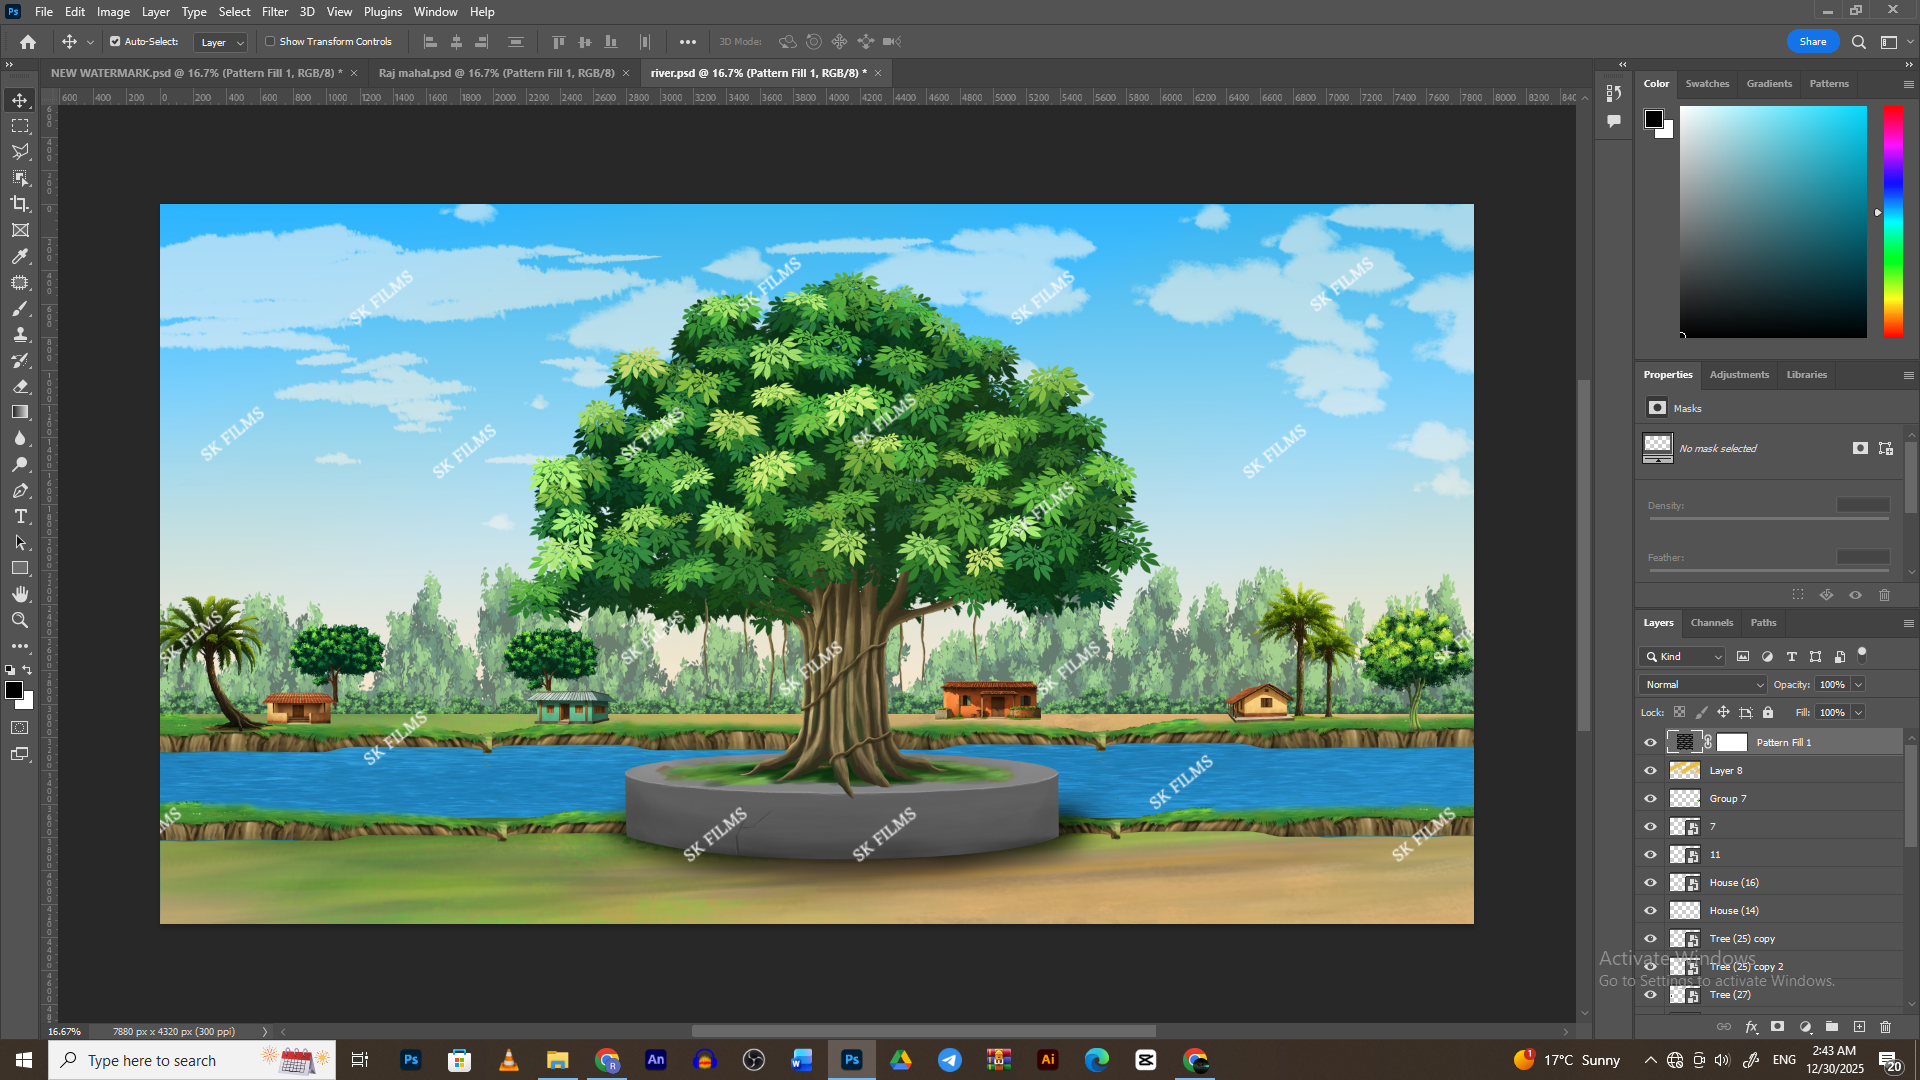
Task: Select the Crop tool
Action: [x=20, y=204]
